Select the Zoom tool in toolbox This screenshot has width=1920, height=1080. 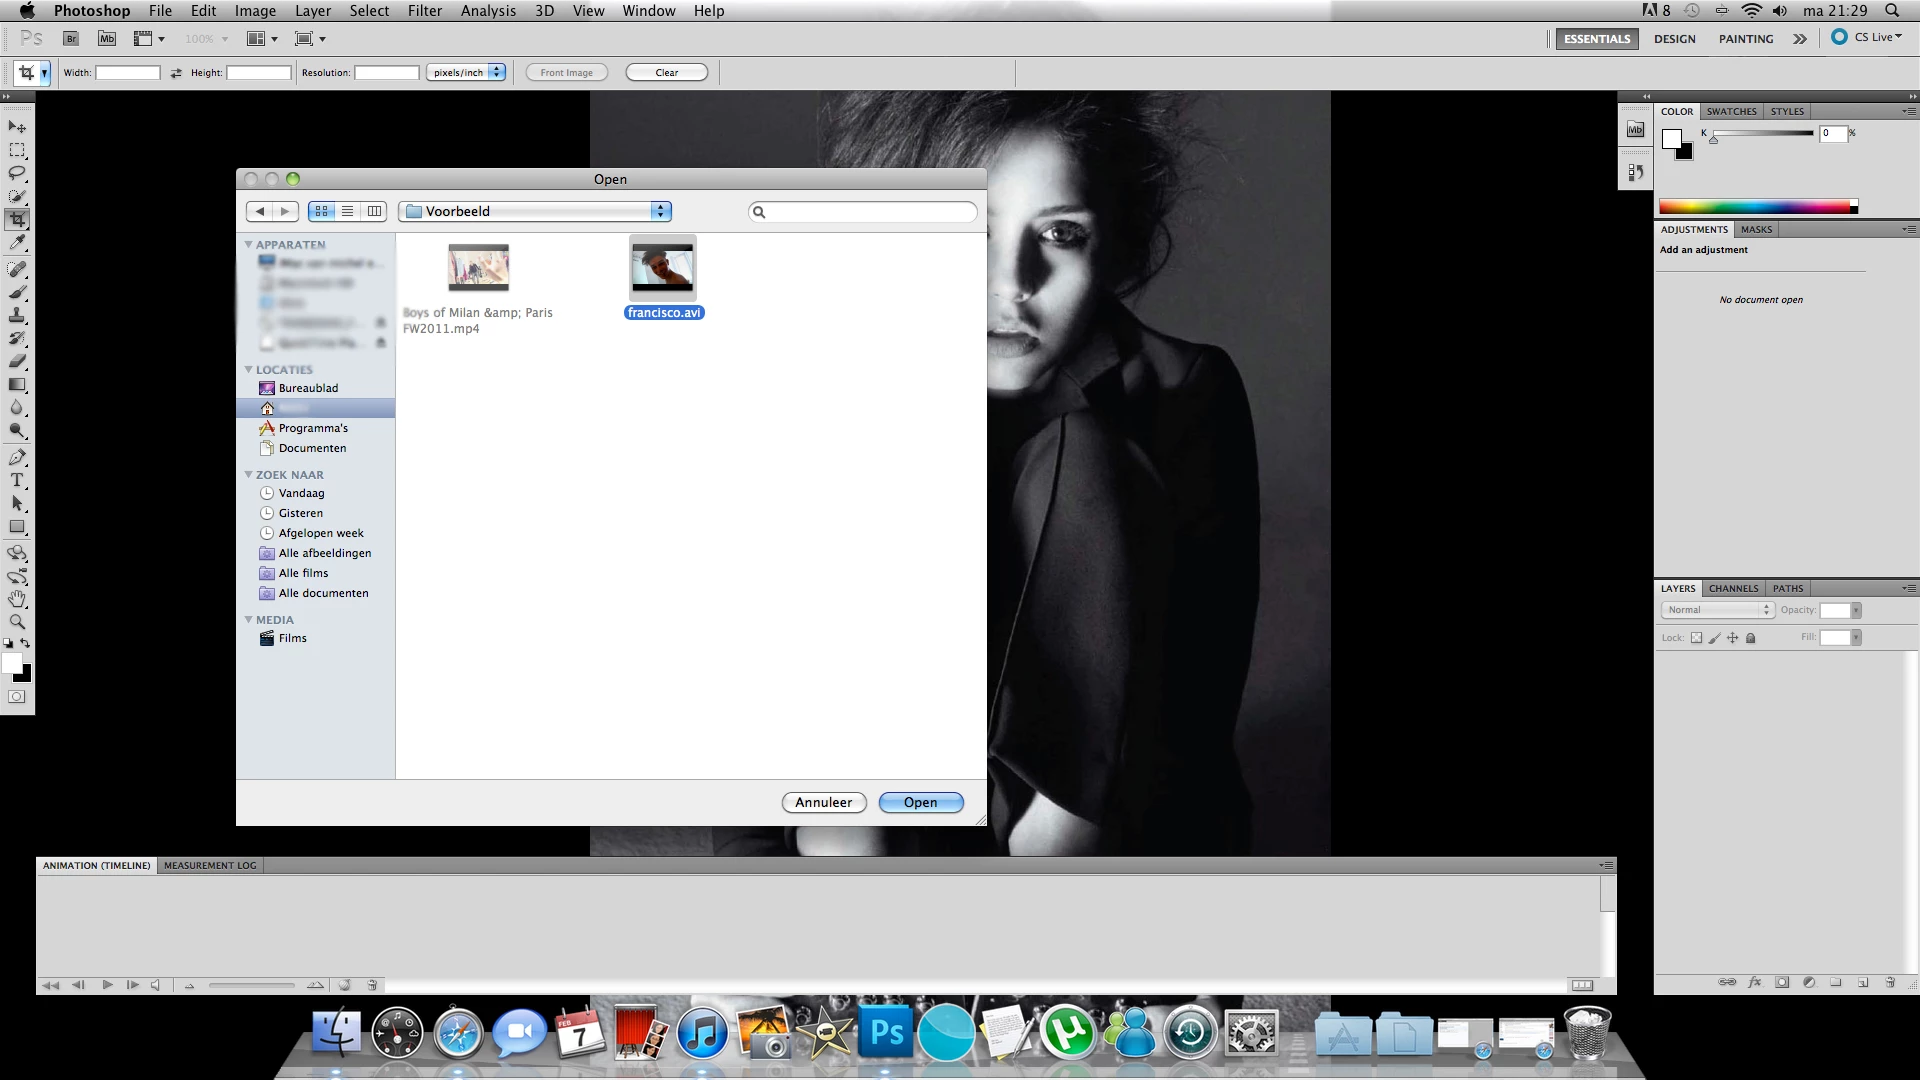(17, 622)
